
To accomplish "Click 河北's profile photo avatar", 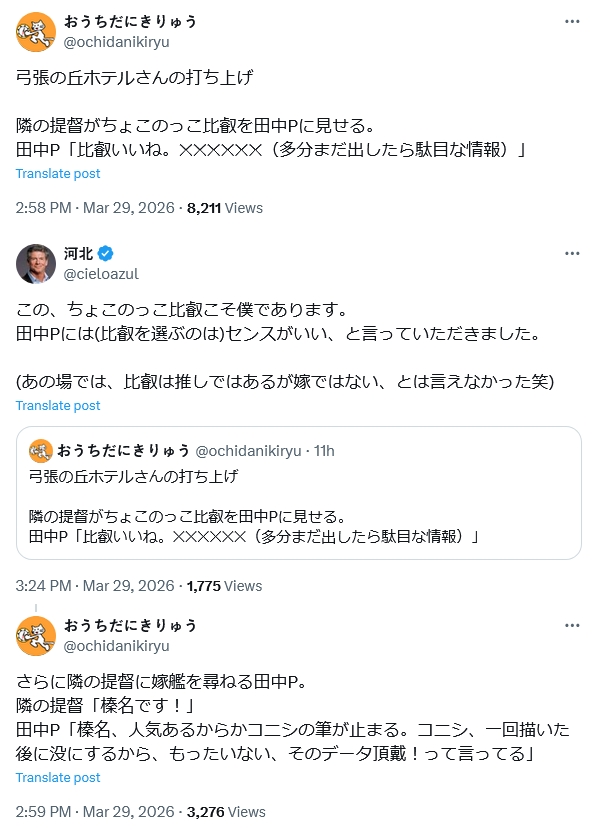I will (x=36, y=263).
